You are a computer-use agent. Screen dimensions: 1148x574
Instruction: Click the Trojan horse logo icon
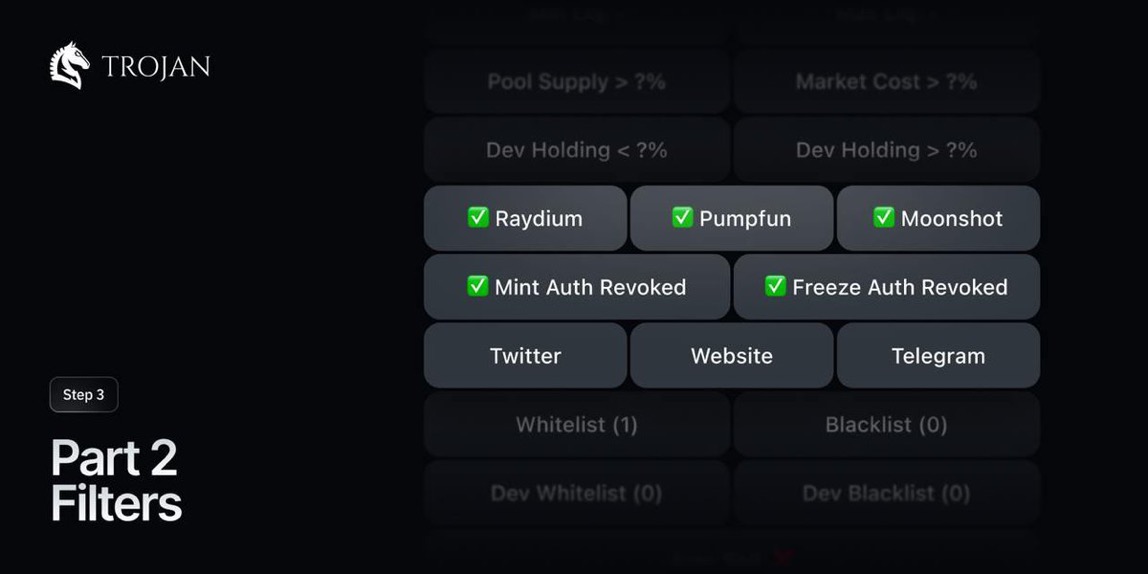(69, 66)
